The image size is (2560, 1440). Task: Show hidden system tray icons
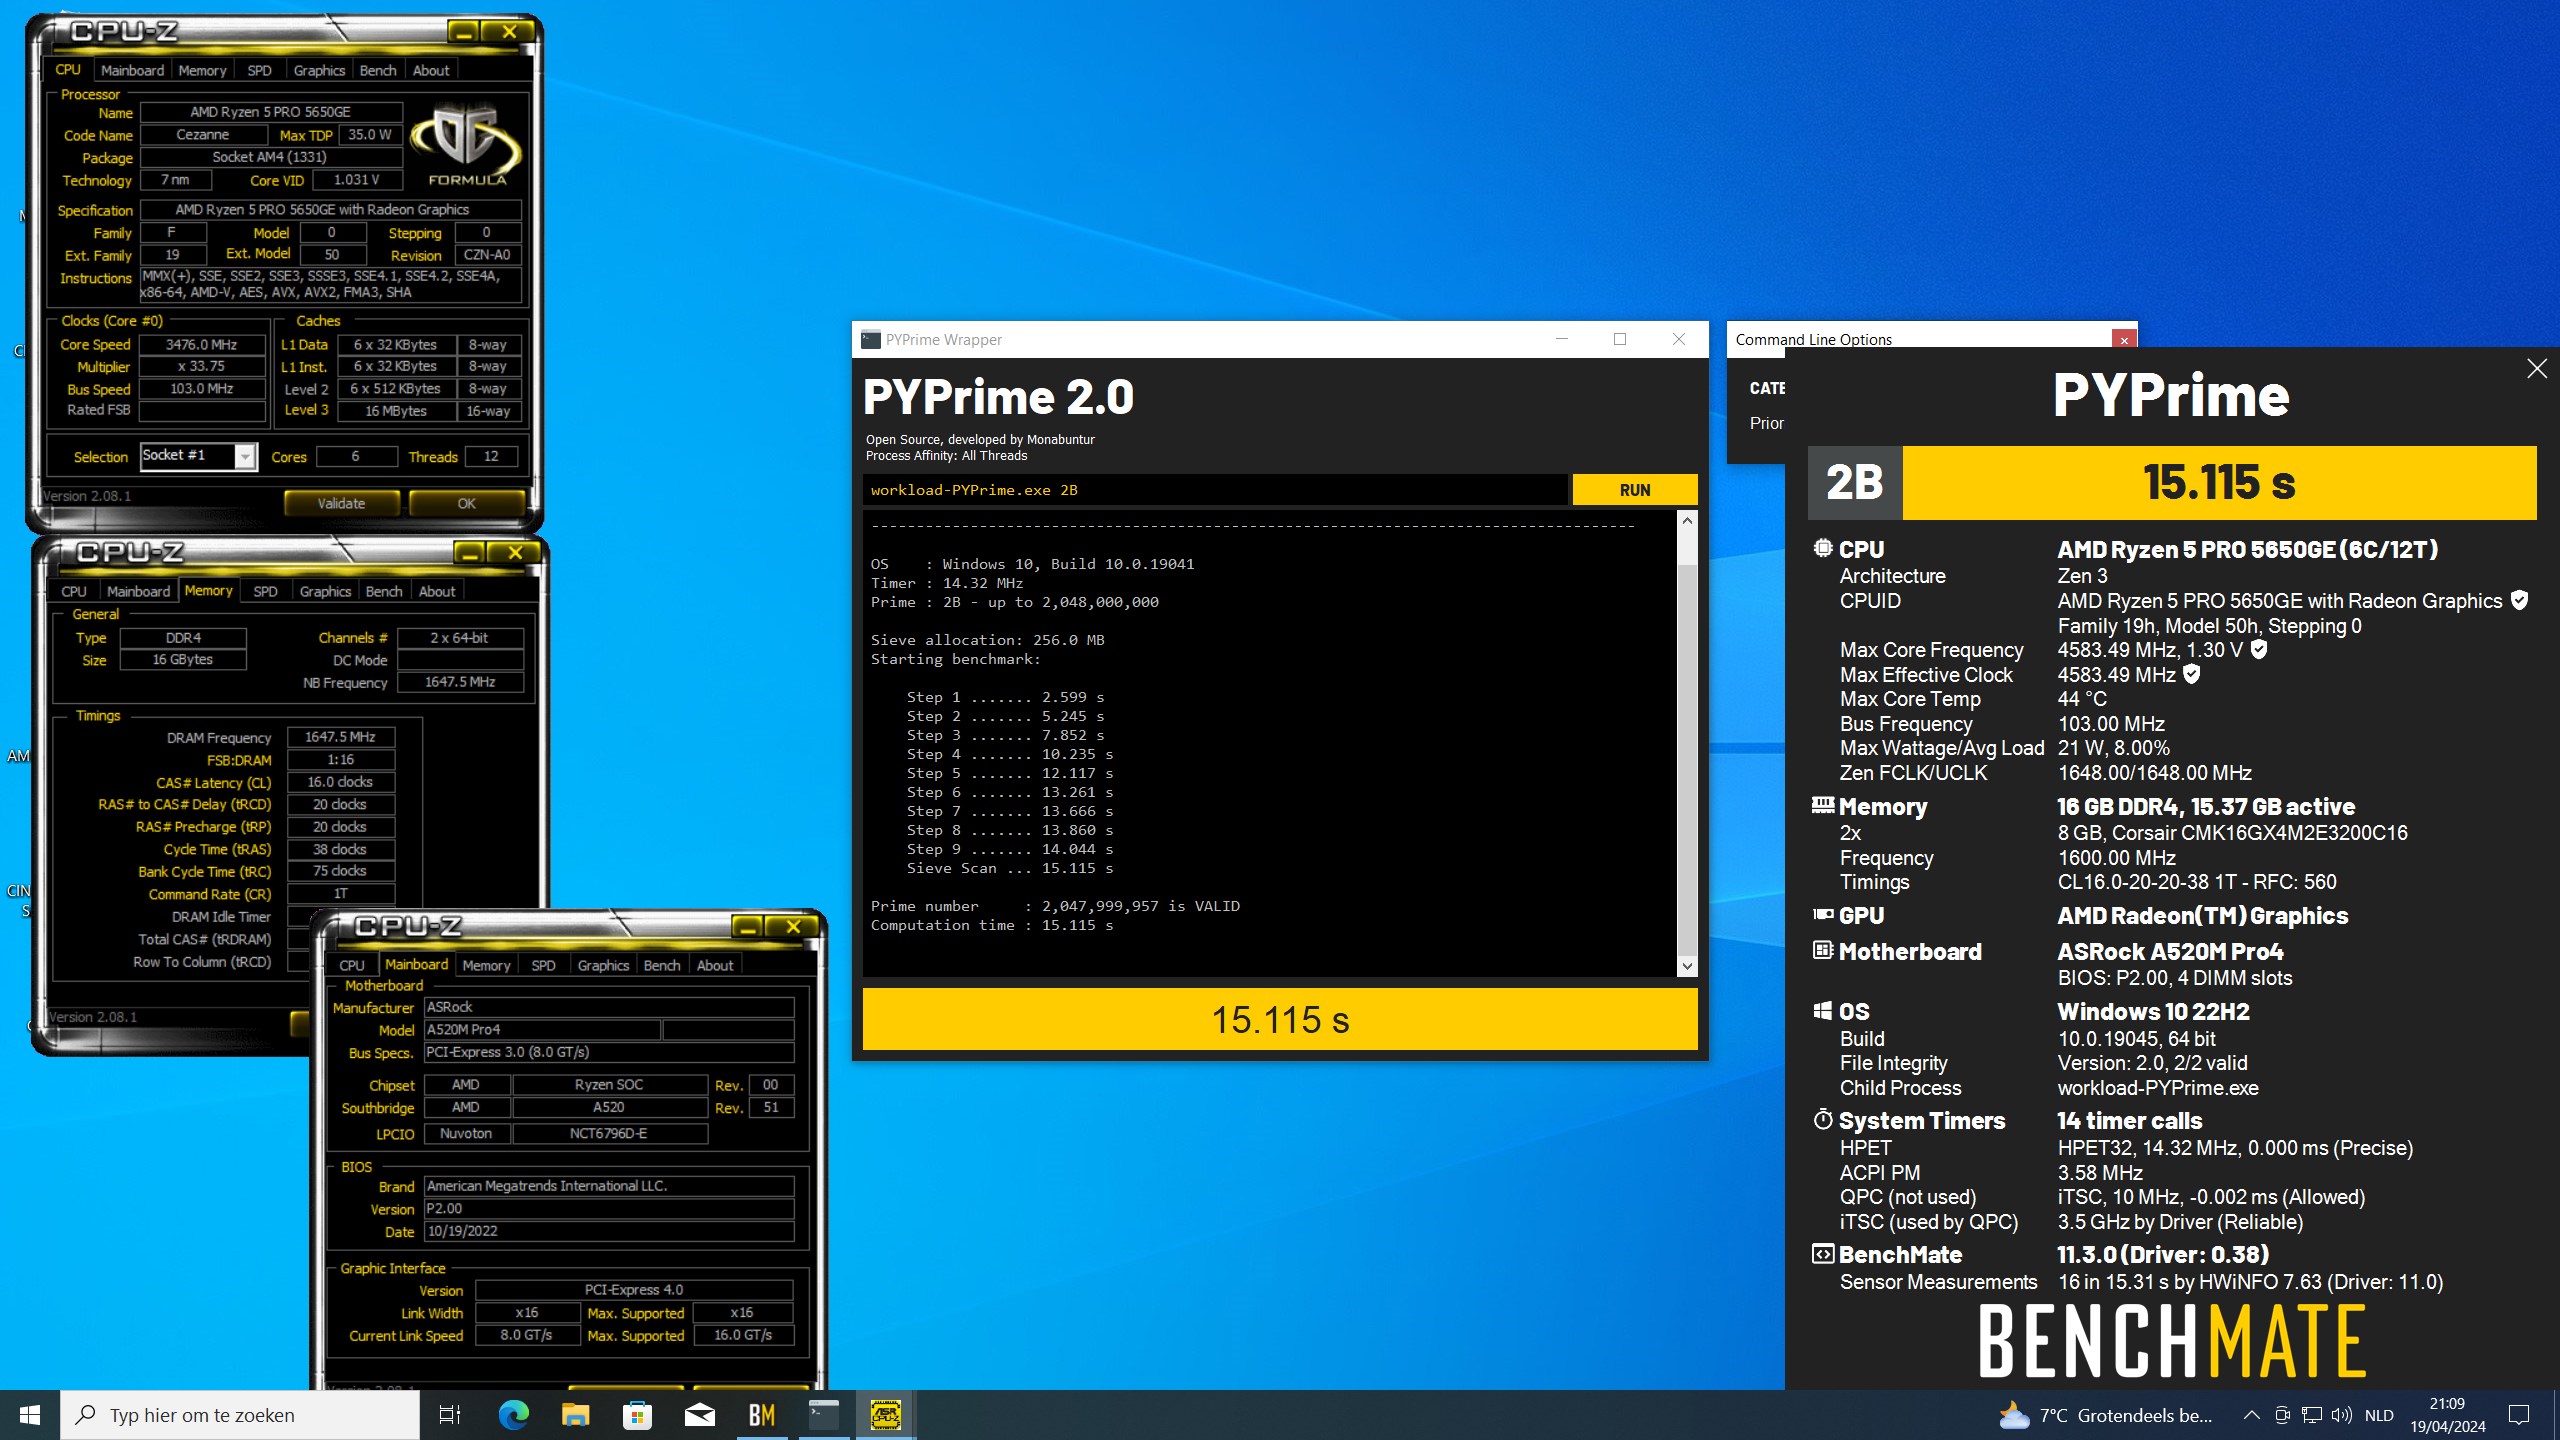point(2251,1415)
